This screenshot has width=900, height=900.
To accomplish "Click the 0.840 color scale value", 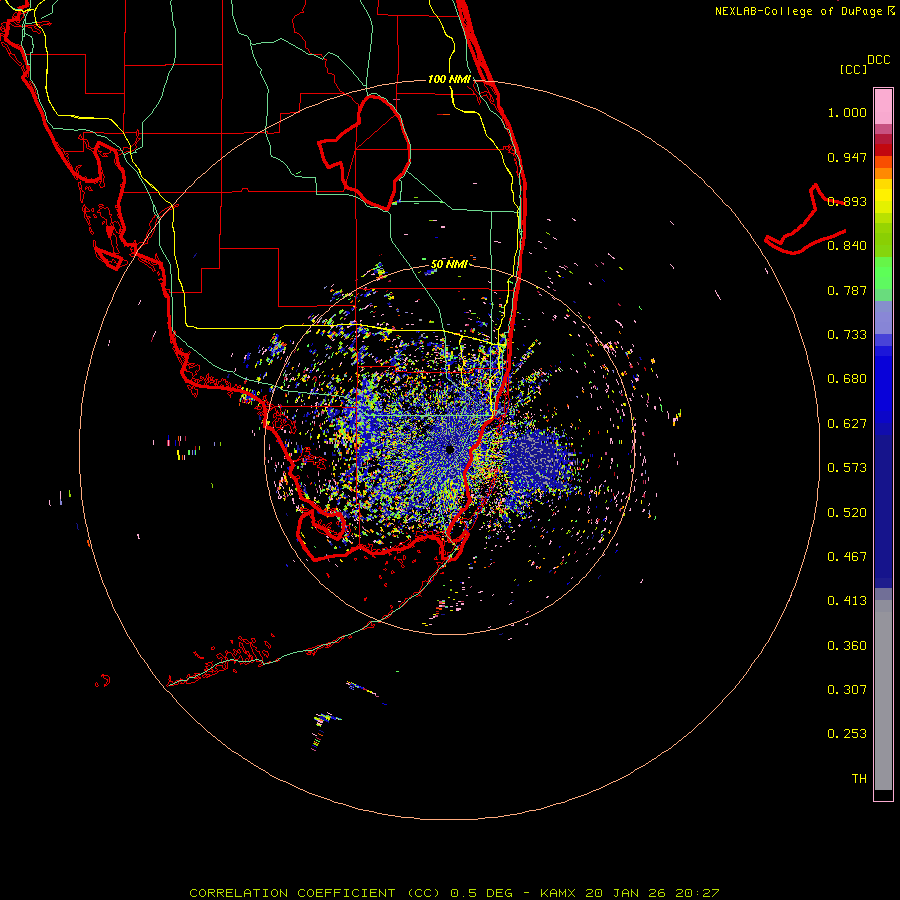I will [x=847, y=246].
